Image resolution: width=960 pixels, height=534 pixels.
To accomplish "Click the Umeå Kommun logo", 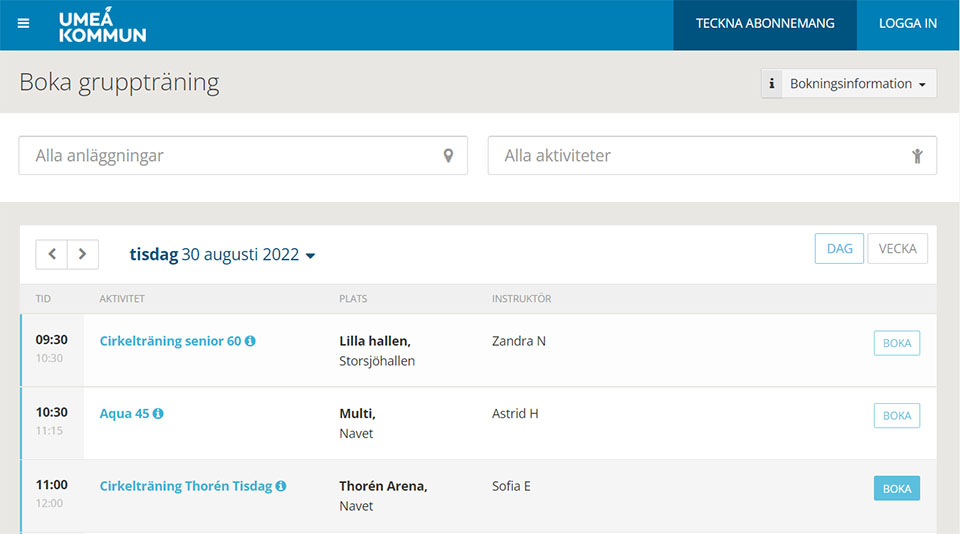I will [102, 25].
